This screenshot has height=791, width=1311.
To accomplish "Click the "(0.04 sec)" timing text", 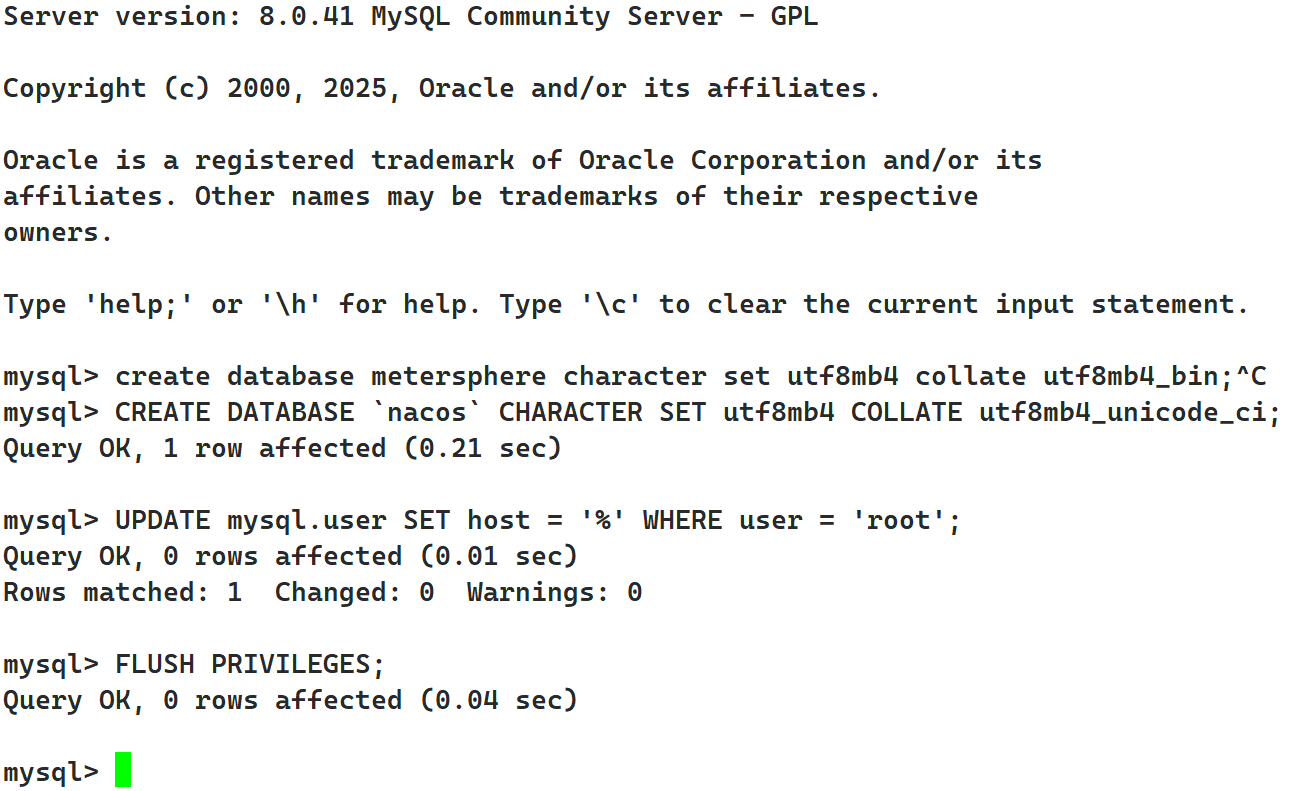I will pos(498,700).
